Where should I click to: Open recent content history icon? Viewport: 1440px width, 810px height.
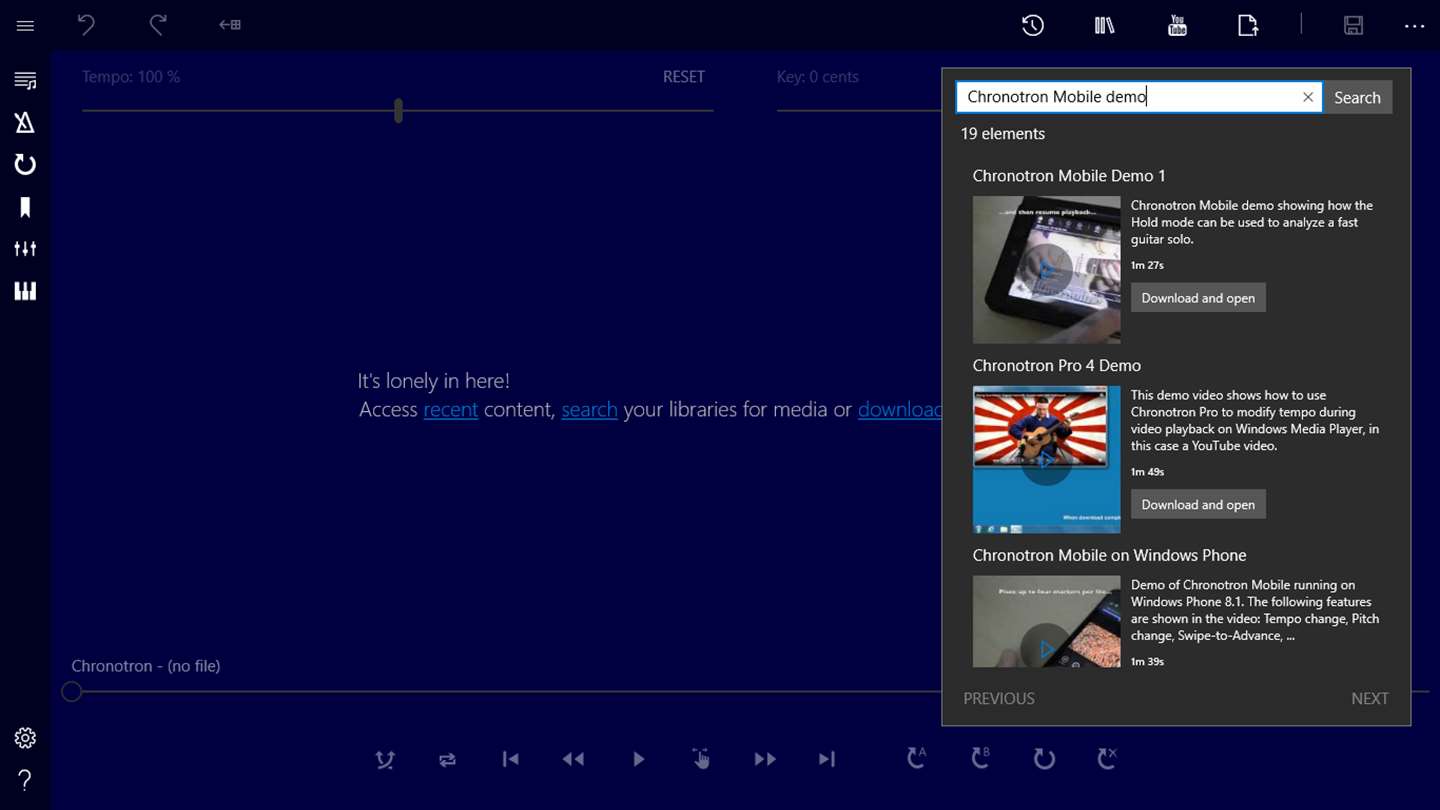pyautogui.click(x=1033, y=26)
